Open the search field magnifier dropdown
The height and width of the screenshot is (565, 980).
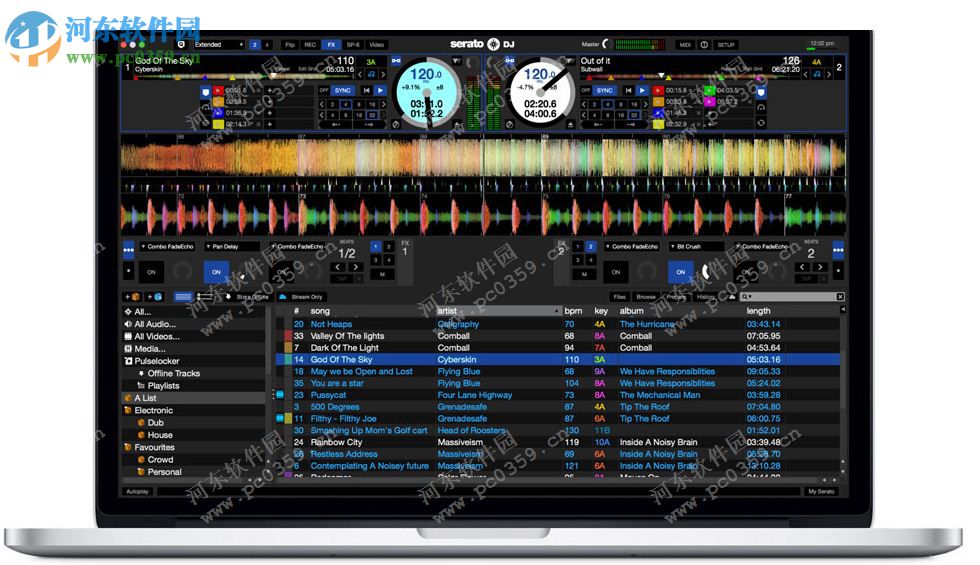click(x=746, y=297)
